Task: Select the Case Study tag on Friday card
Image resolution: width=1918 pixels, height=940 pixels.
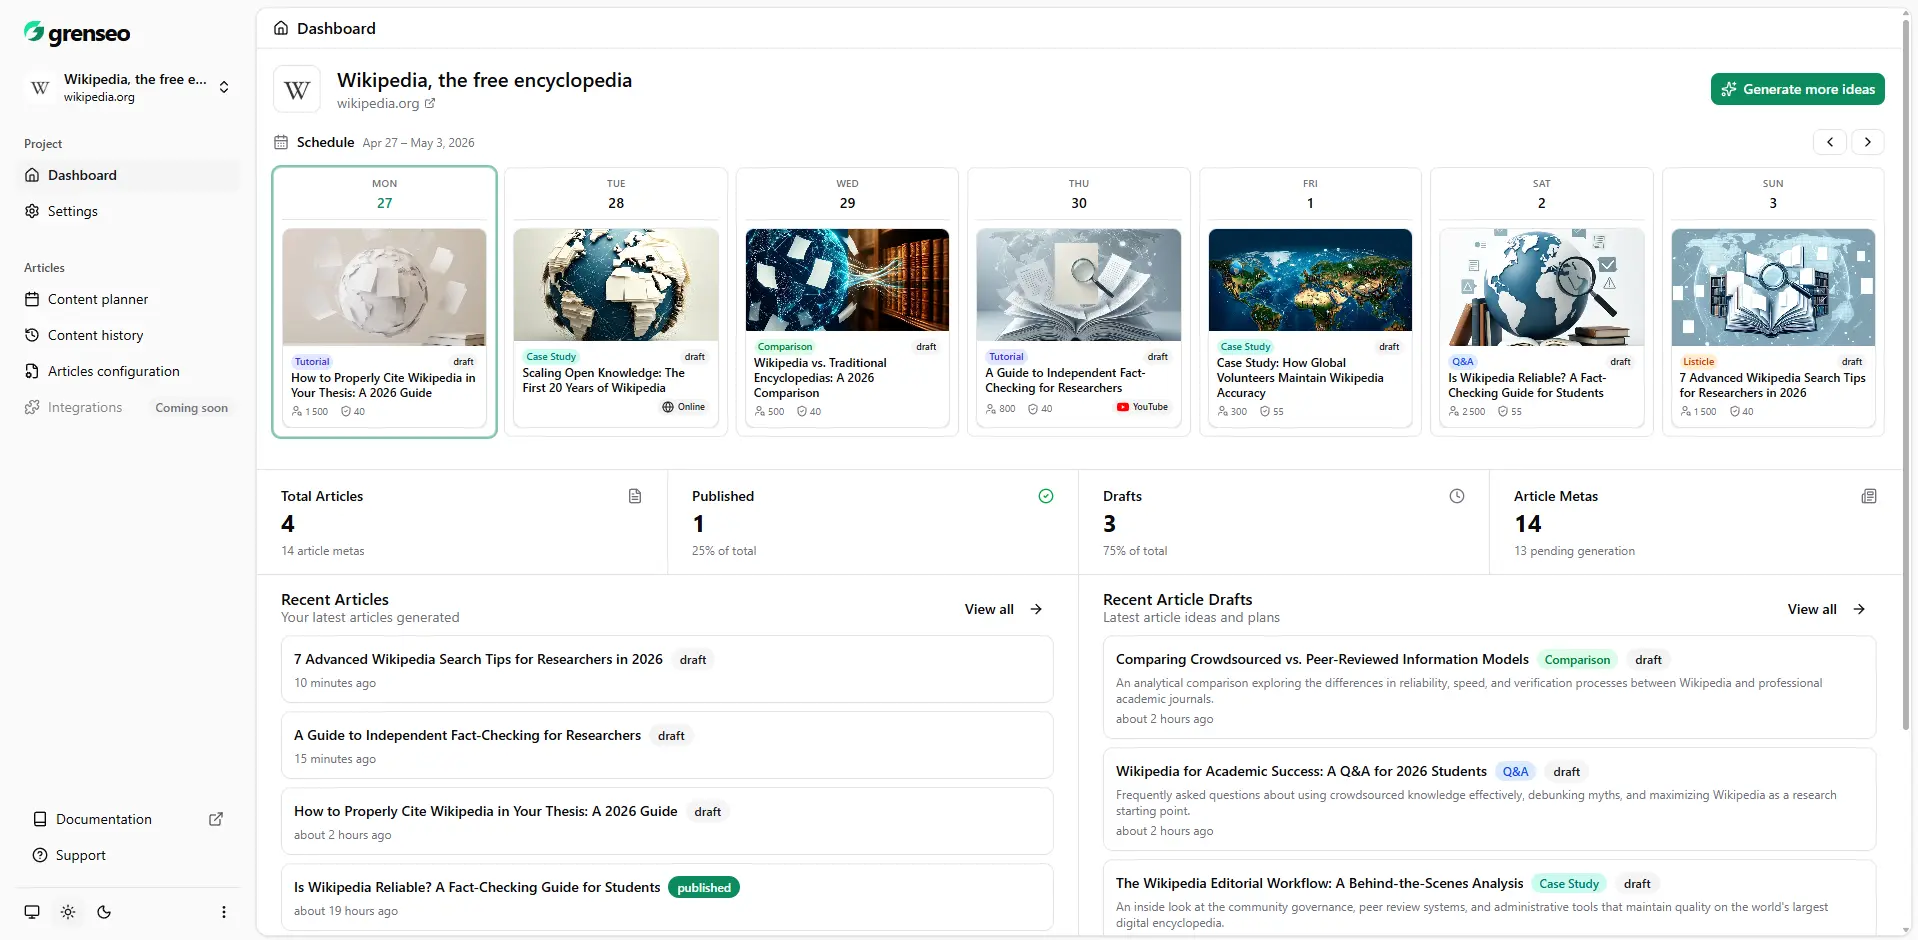Action: [1245, 347]
